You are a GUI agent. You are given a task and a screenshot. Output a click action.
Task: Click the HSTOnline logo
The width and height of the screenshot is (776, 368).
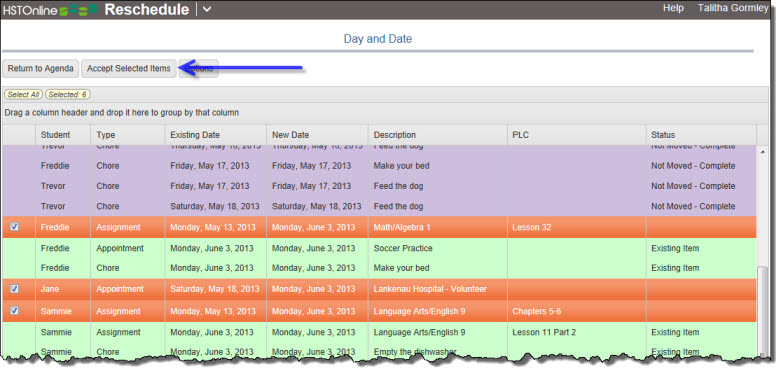coord(49,10)
